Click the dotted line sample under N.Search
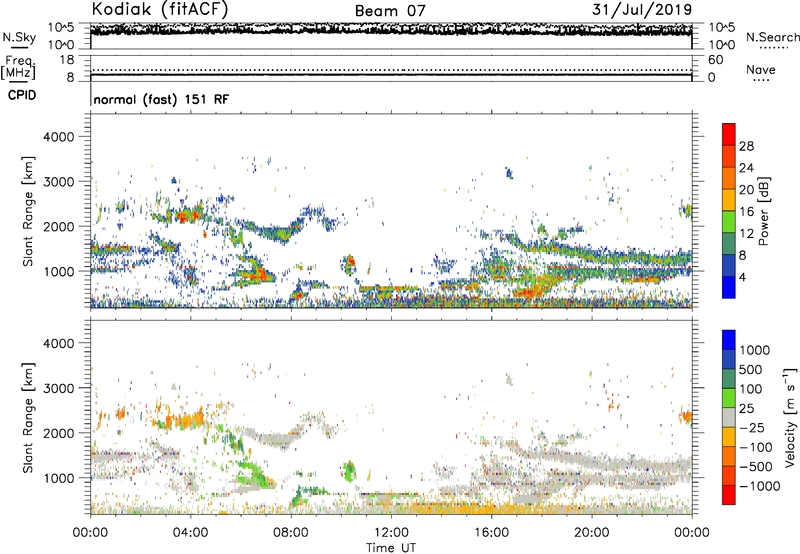 tap(774, 47)
